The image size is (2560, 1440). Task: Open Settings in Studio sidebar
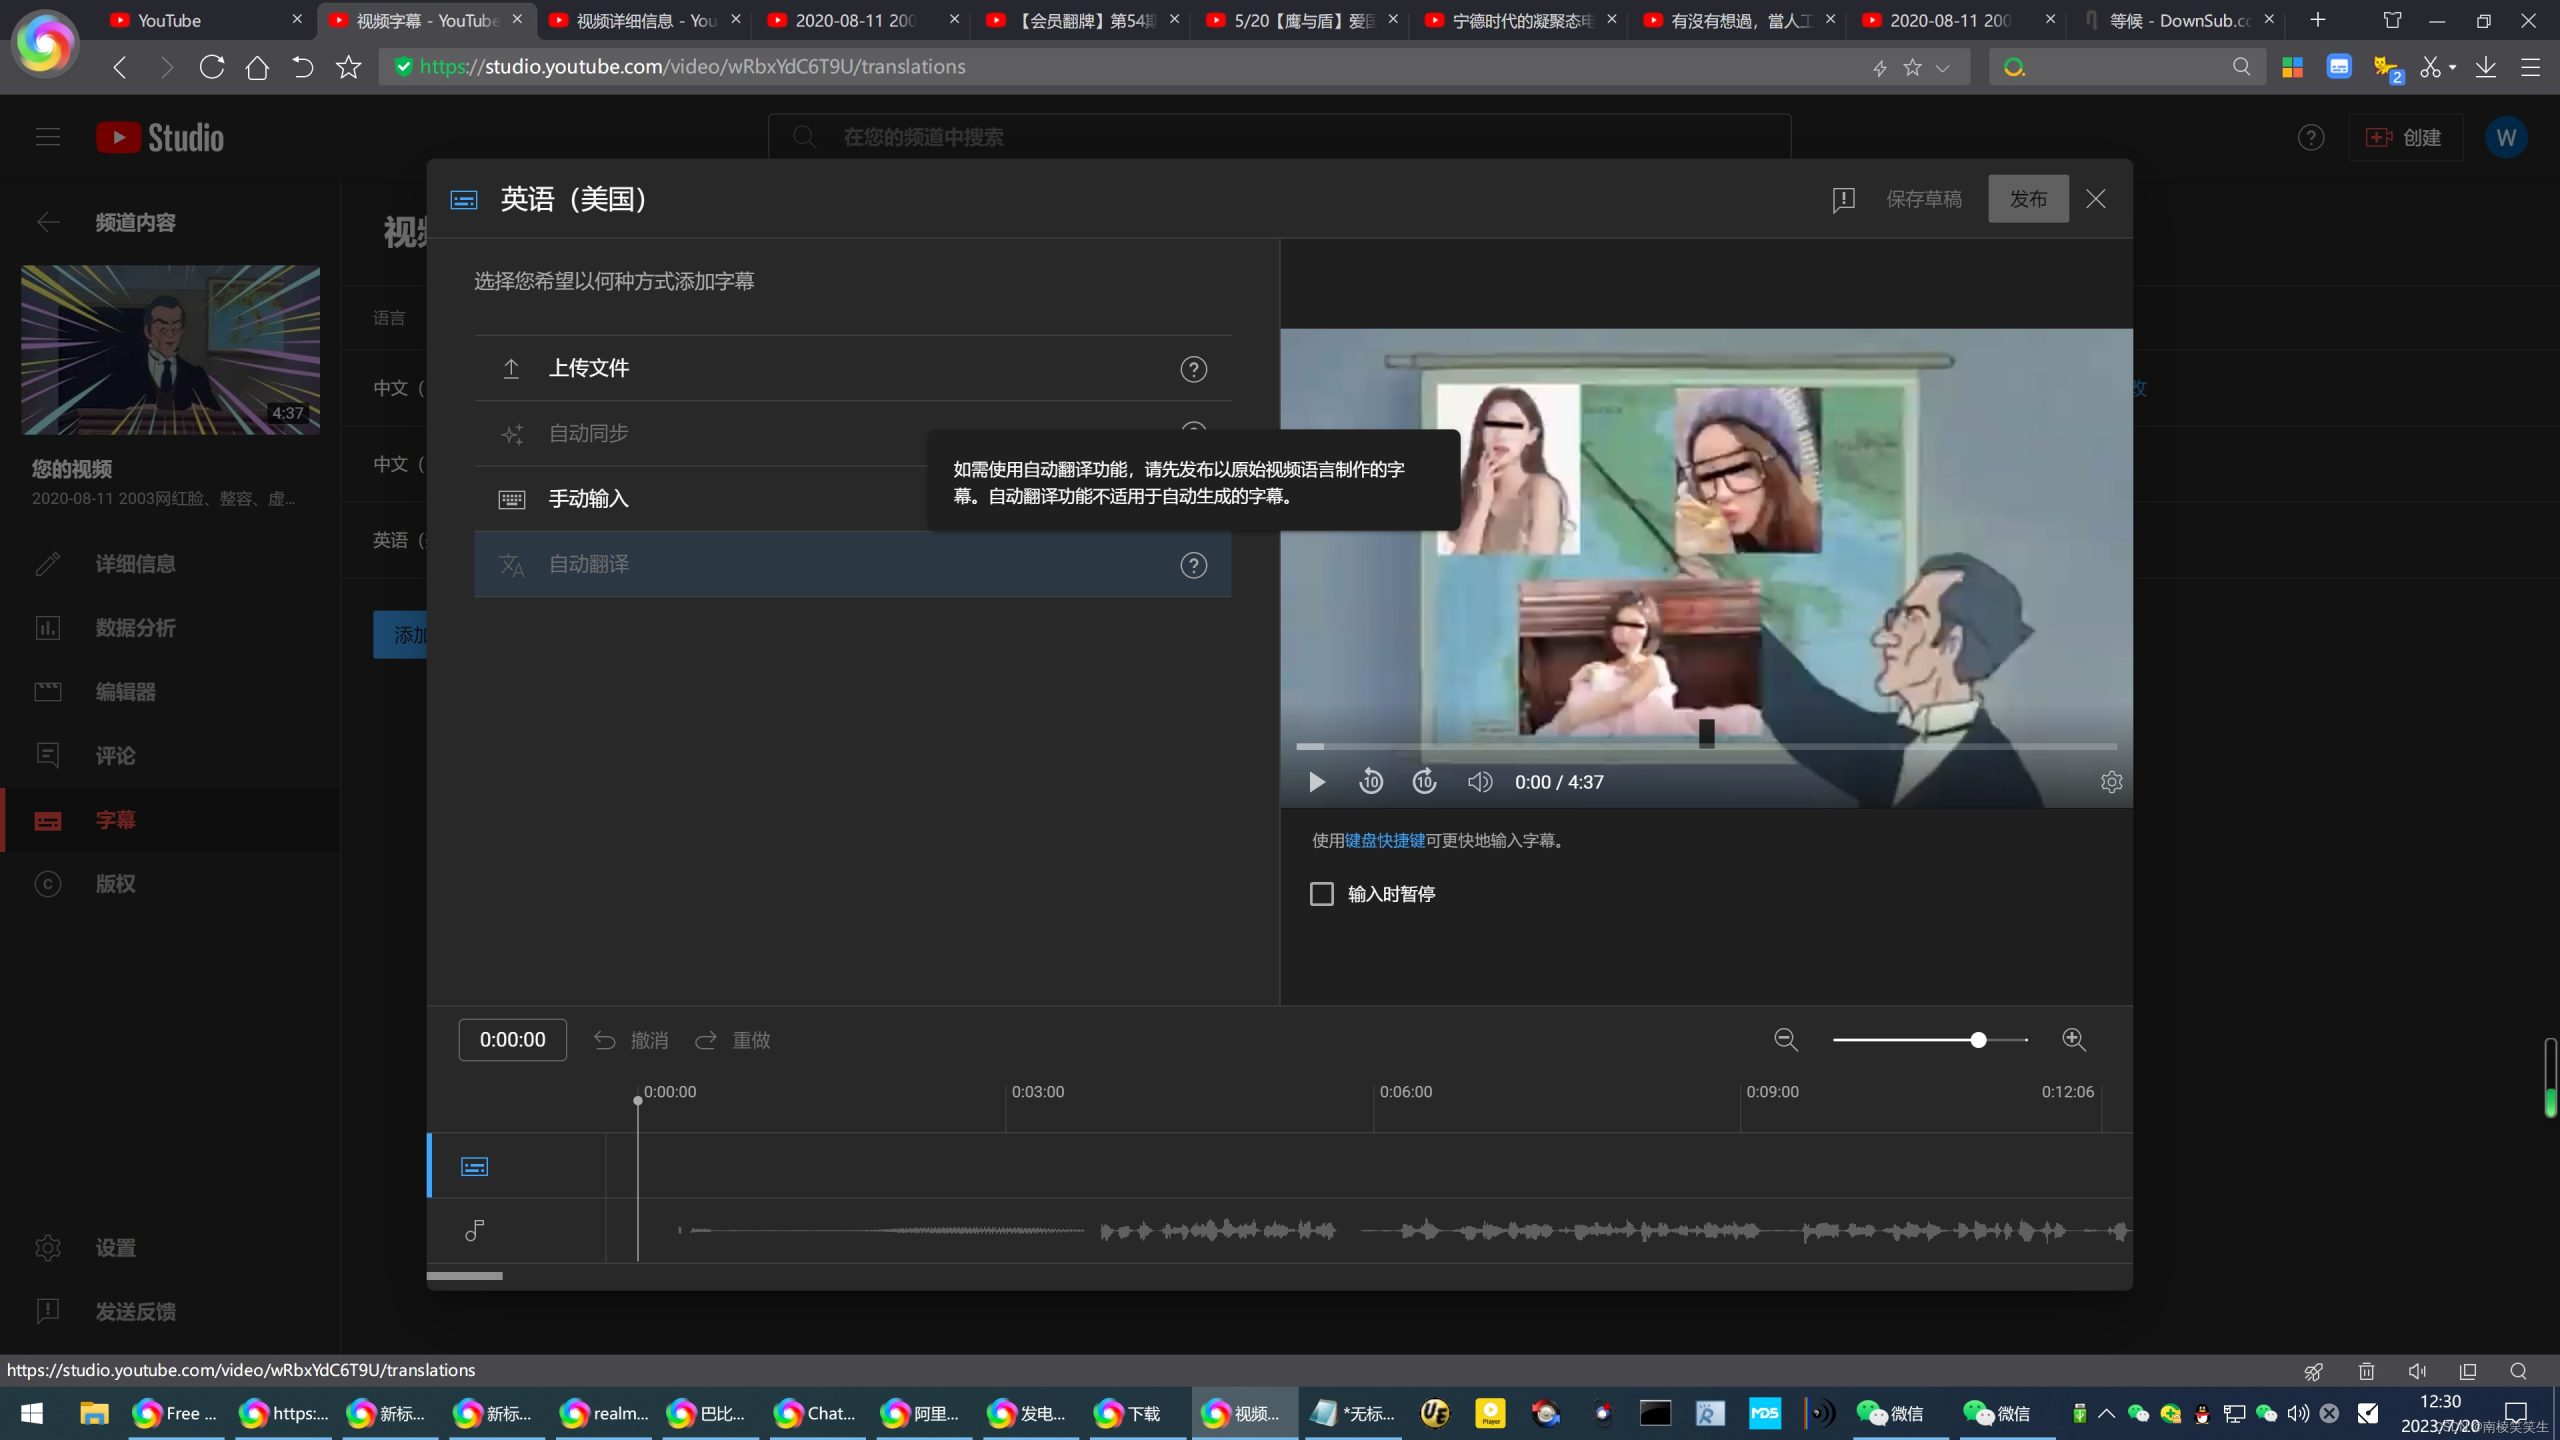pyautogui.click(x=170, y=1248)
